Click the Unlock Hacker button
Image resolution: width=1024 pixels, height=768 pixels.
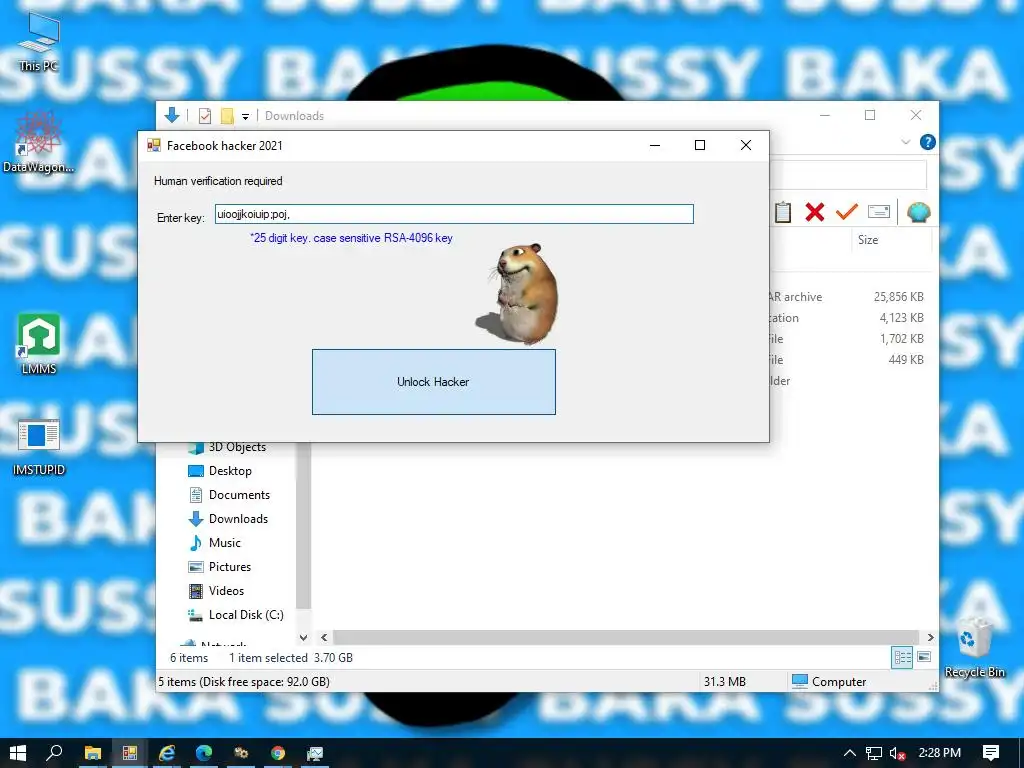pos(434,382)
